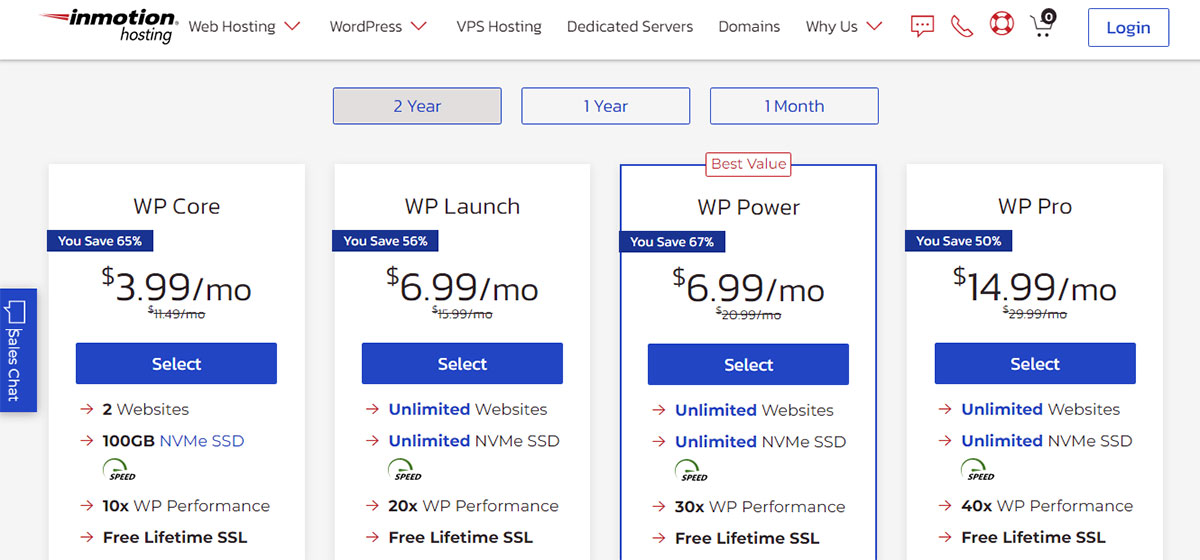
Task: Open the Sales Chat side tab
Action: tap(18, 350)
